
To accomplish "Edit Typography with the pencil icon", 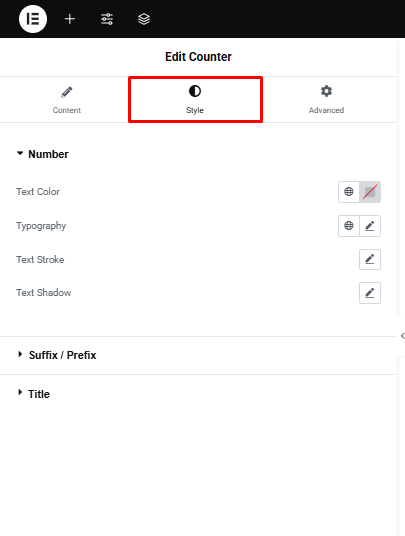I will [x=370, y=226].
